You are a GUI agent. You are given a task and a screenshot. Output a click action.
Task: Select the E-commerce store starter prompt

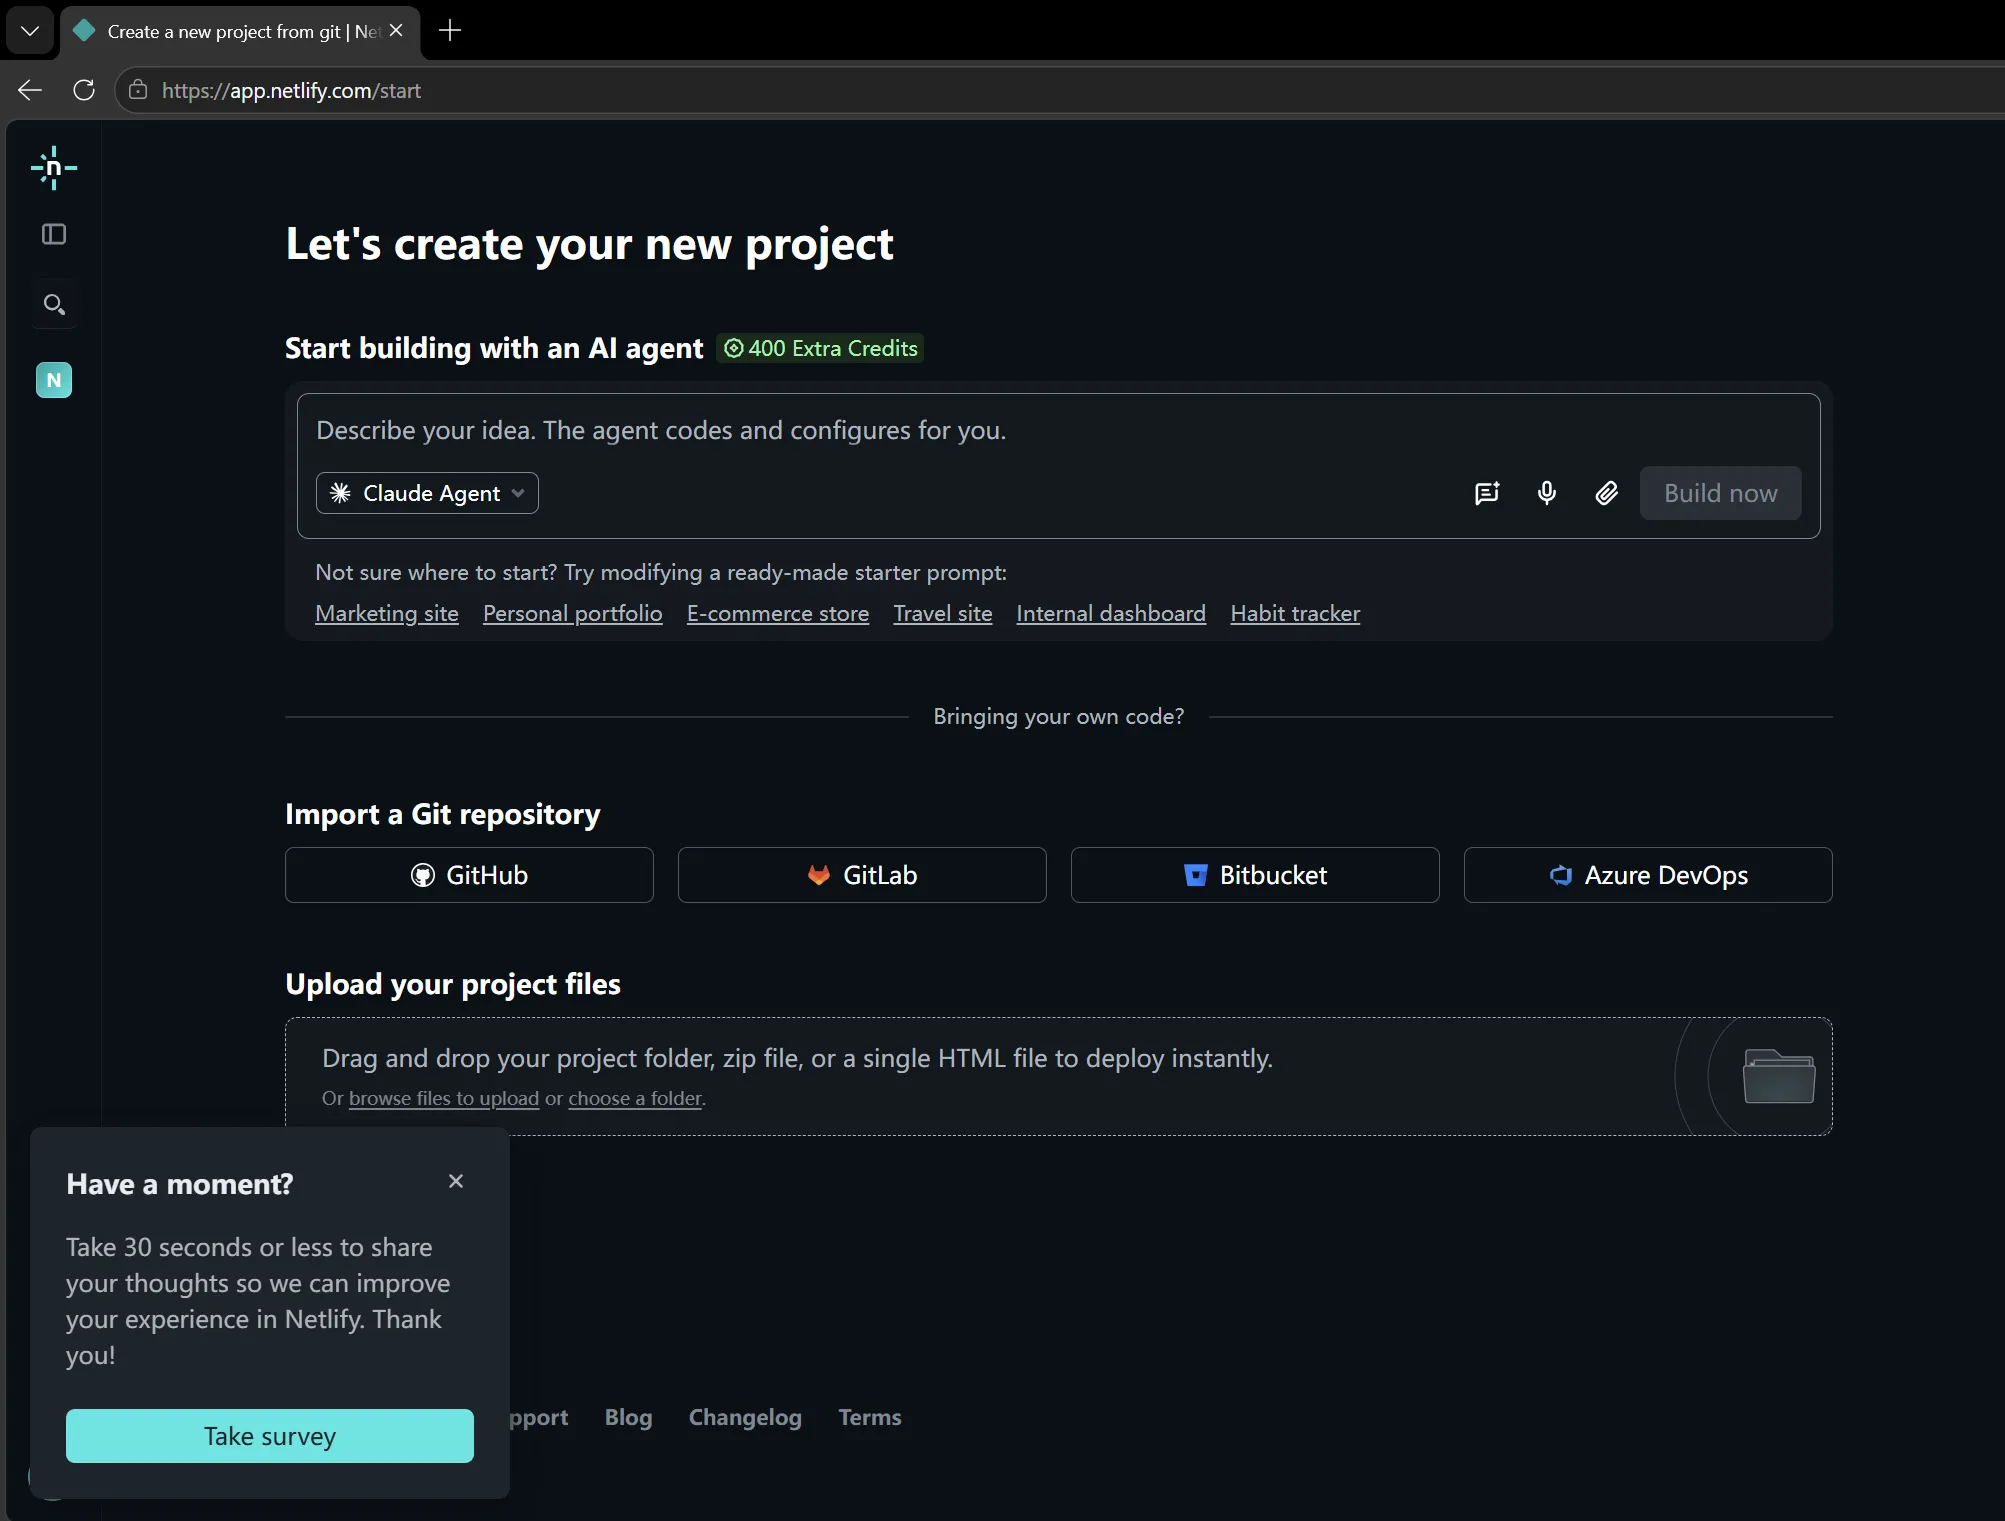778,613
